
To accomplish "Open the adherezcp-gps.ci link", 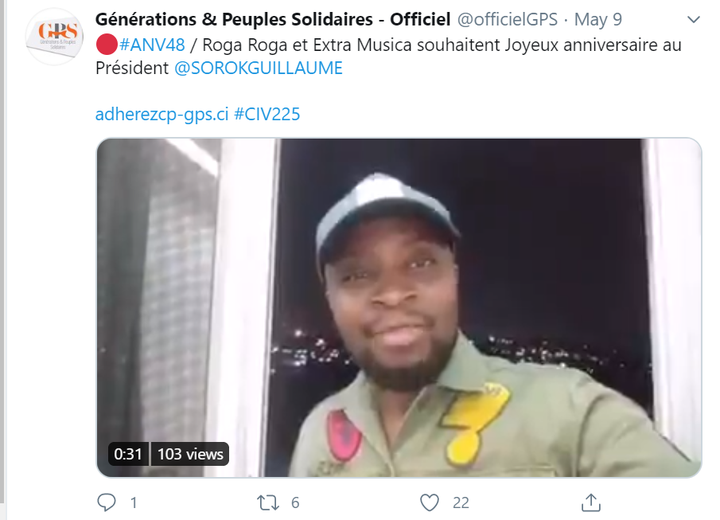I will pos(162,114).
